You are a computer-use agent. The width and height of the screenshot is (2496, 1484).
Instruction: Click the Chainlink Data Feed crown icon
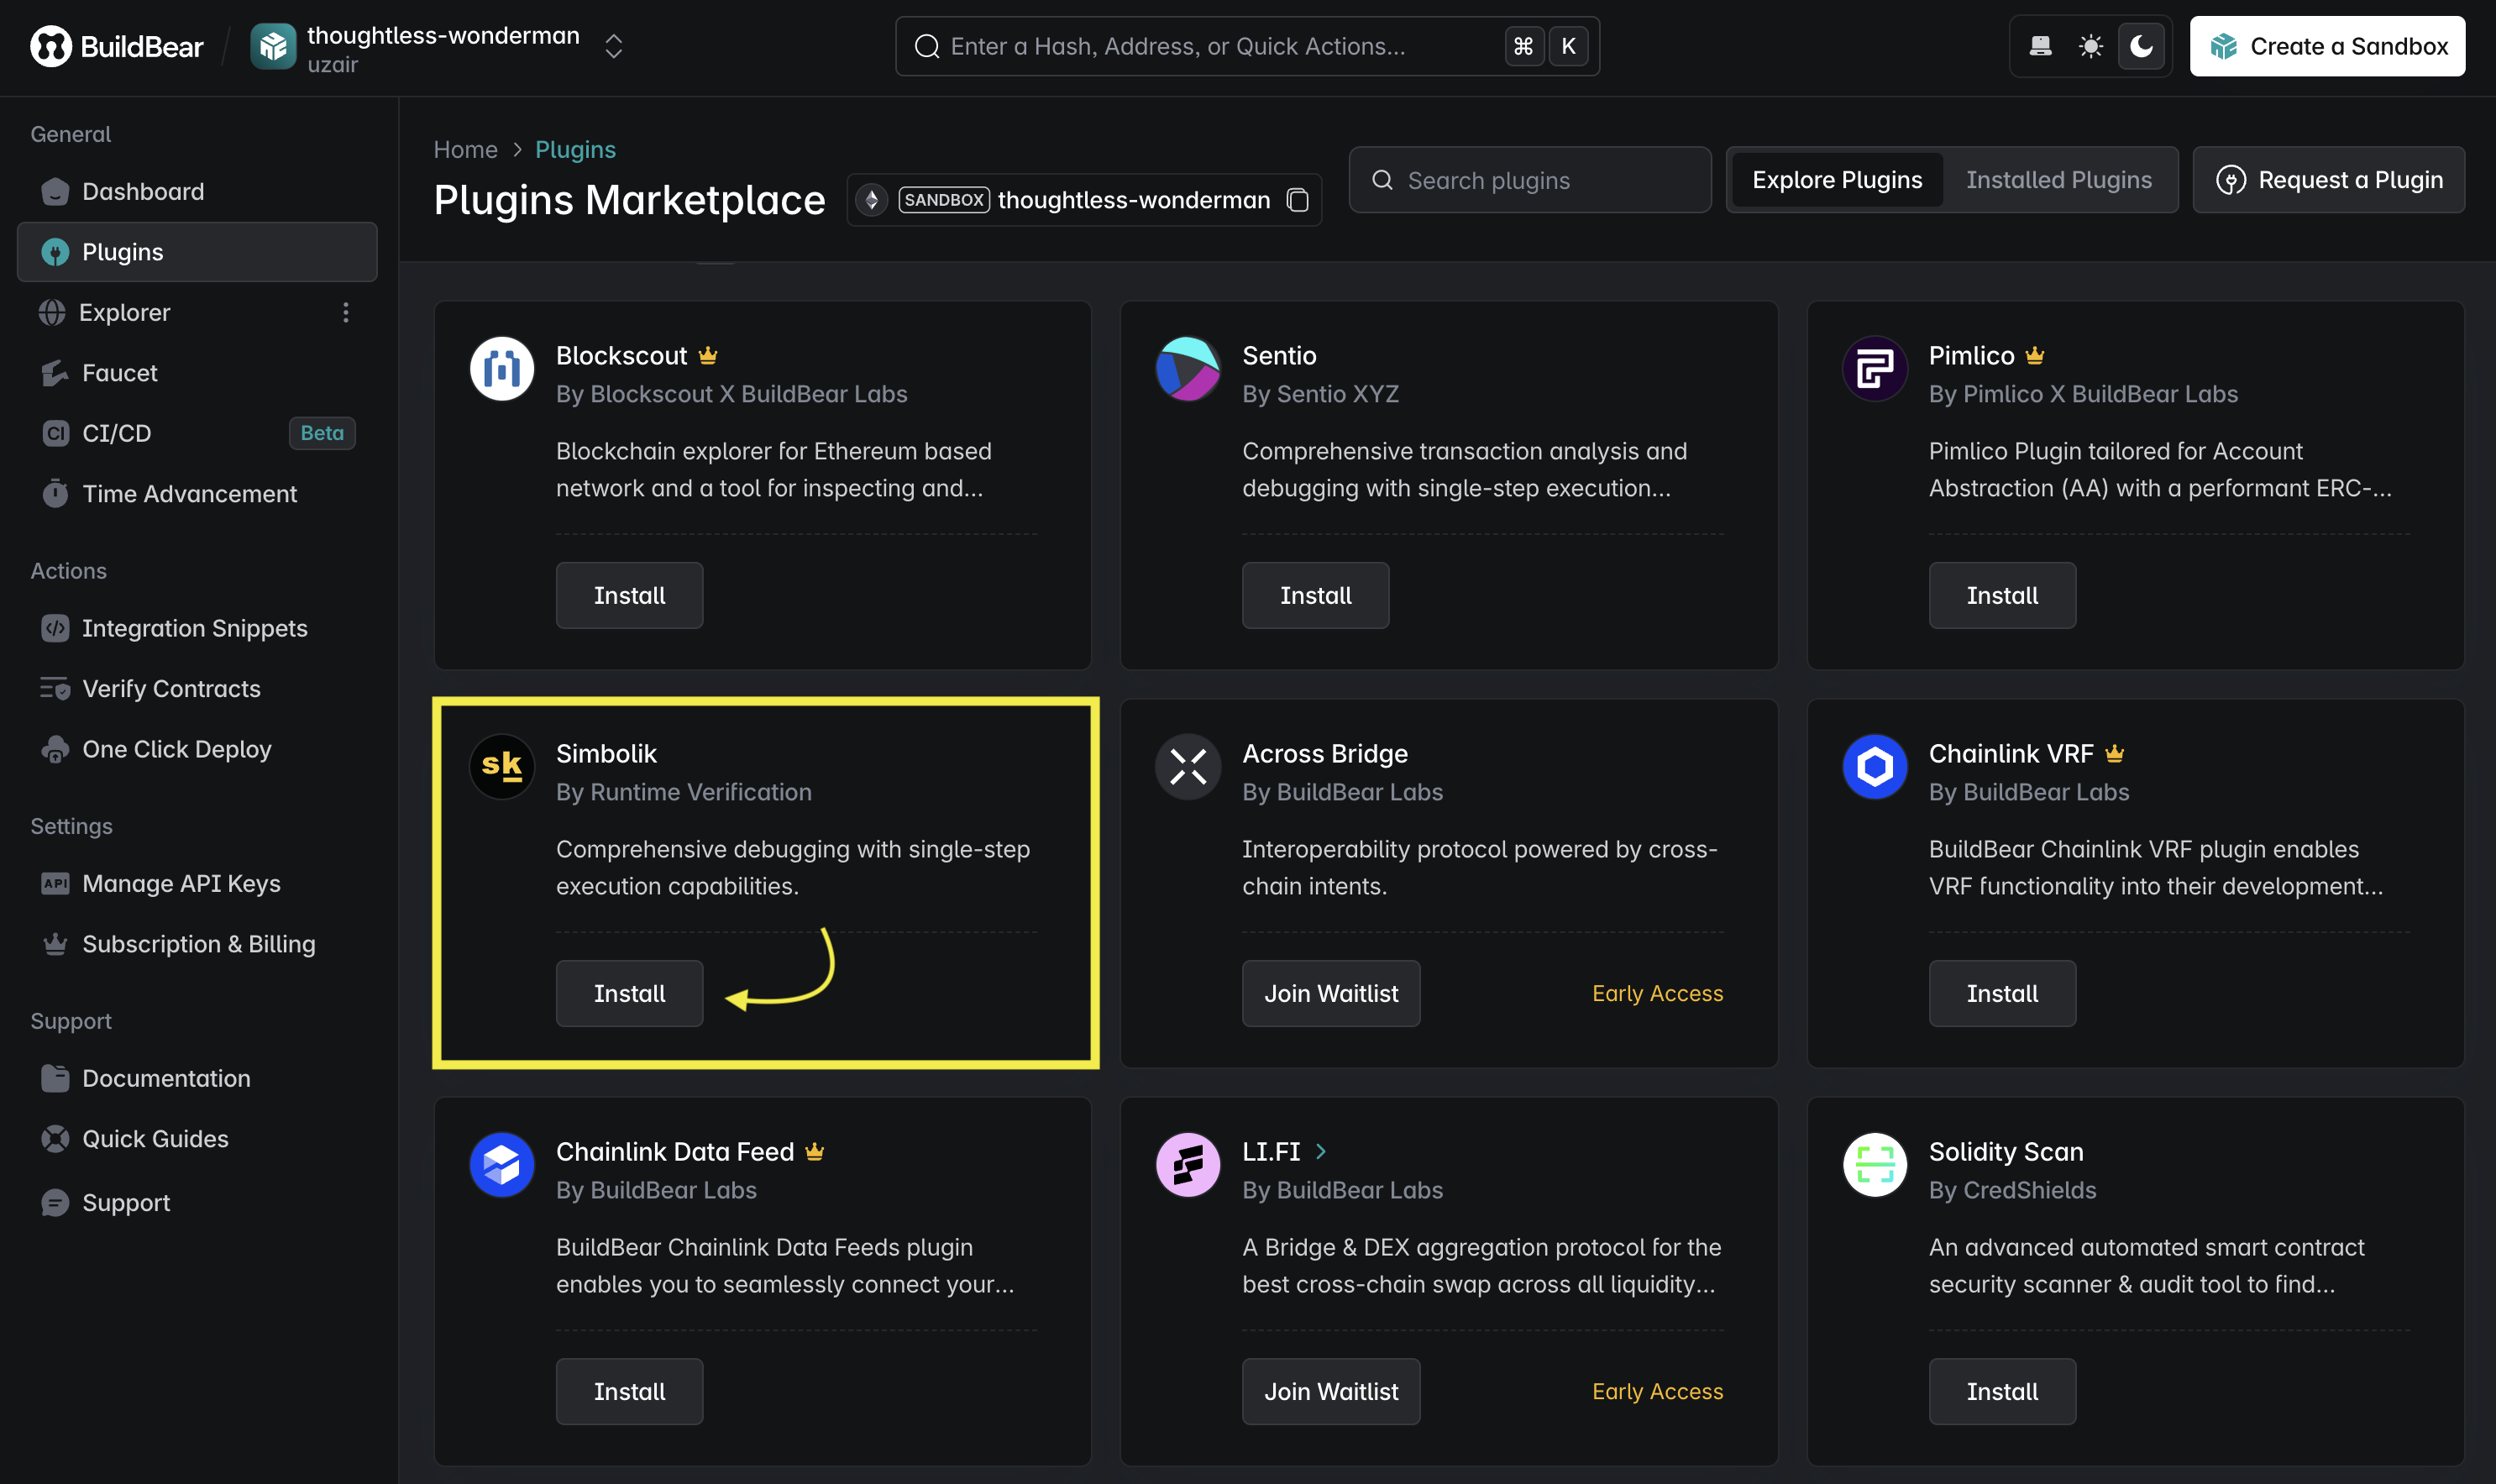coord(815,1151)
